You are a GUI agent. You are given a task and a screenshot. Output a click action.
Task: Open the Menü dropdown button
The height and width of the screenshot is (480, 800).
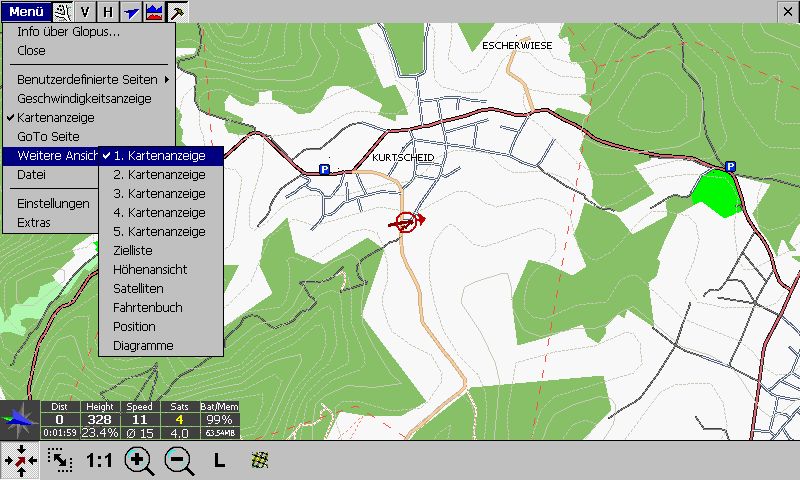coord(26,12)
